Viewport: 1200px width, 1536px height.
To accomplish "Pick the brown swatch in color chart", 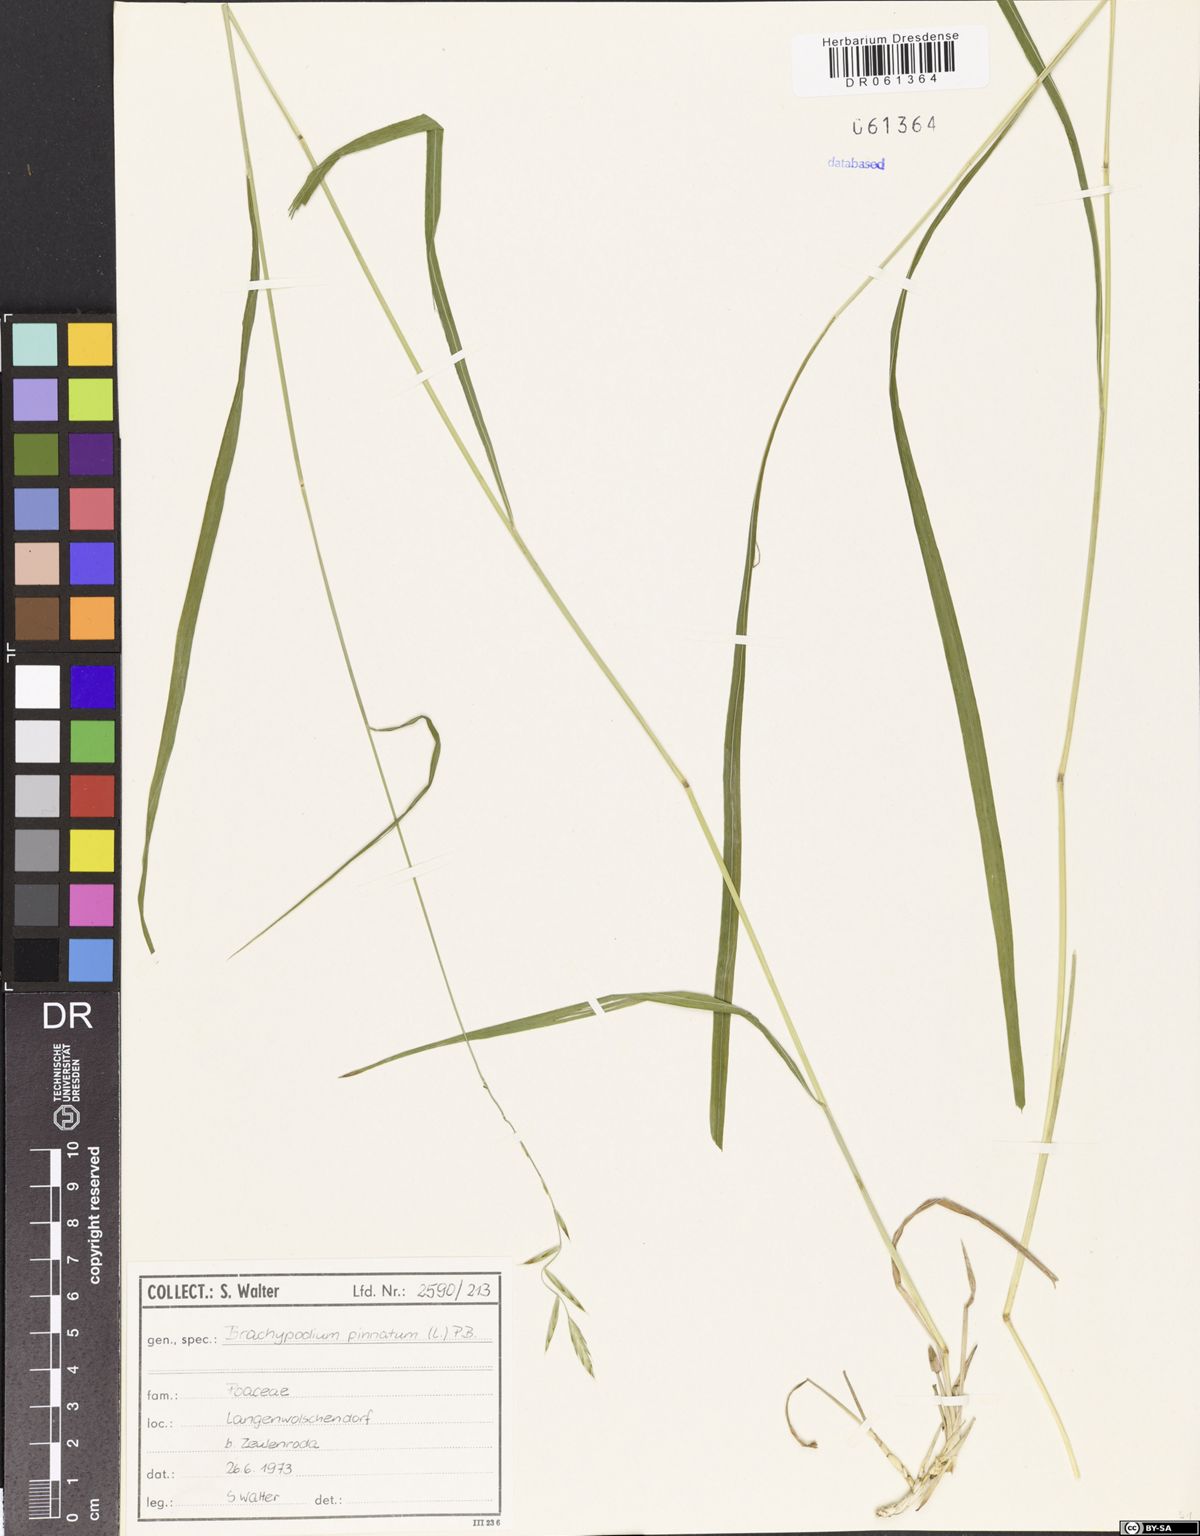I will pos(36,618).
